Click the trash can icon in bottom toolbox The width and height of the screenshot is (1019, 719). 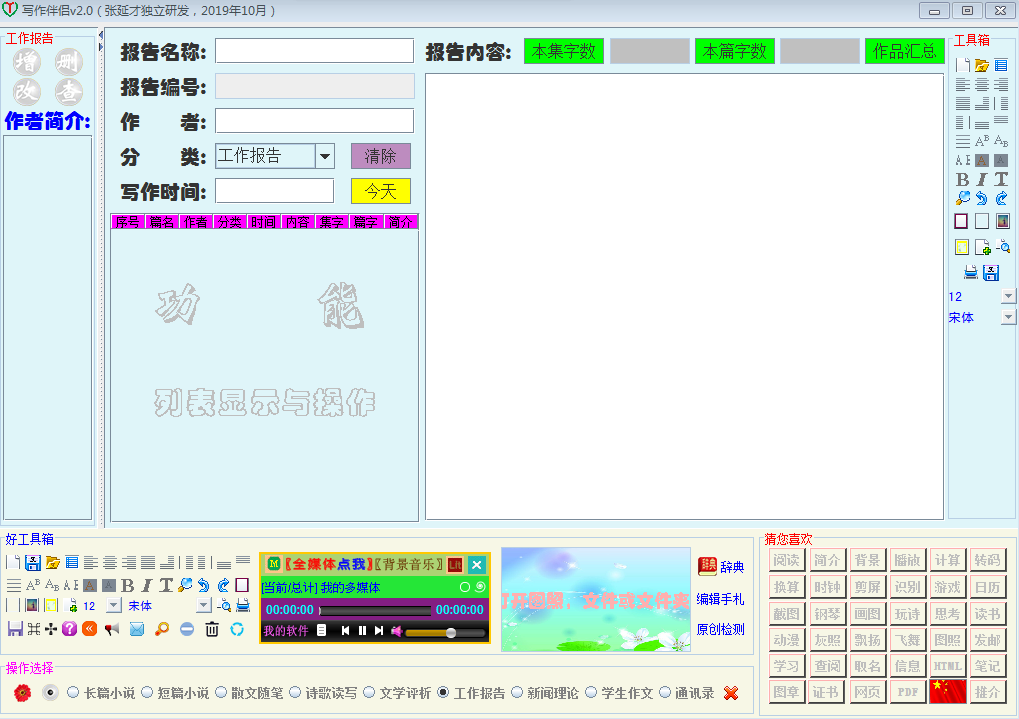pos(212,629)
